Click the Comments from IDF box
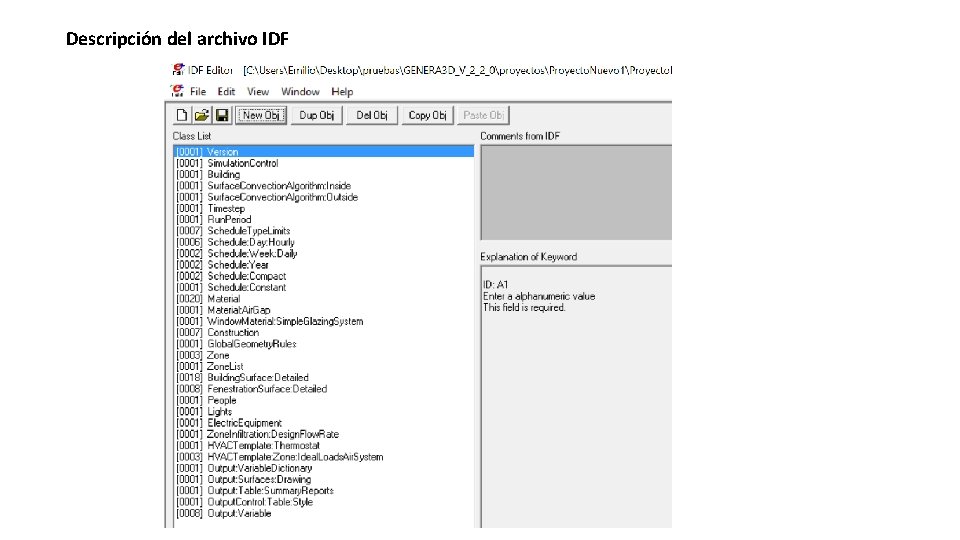 tap(576, 192)
